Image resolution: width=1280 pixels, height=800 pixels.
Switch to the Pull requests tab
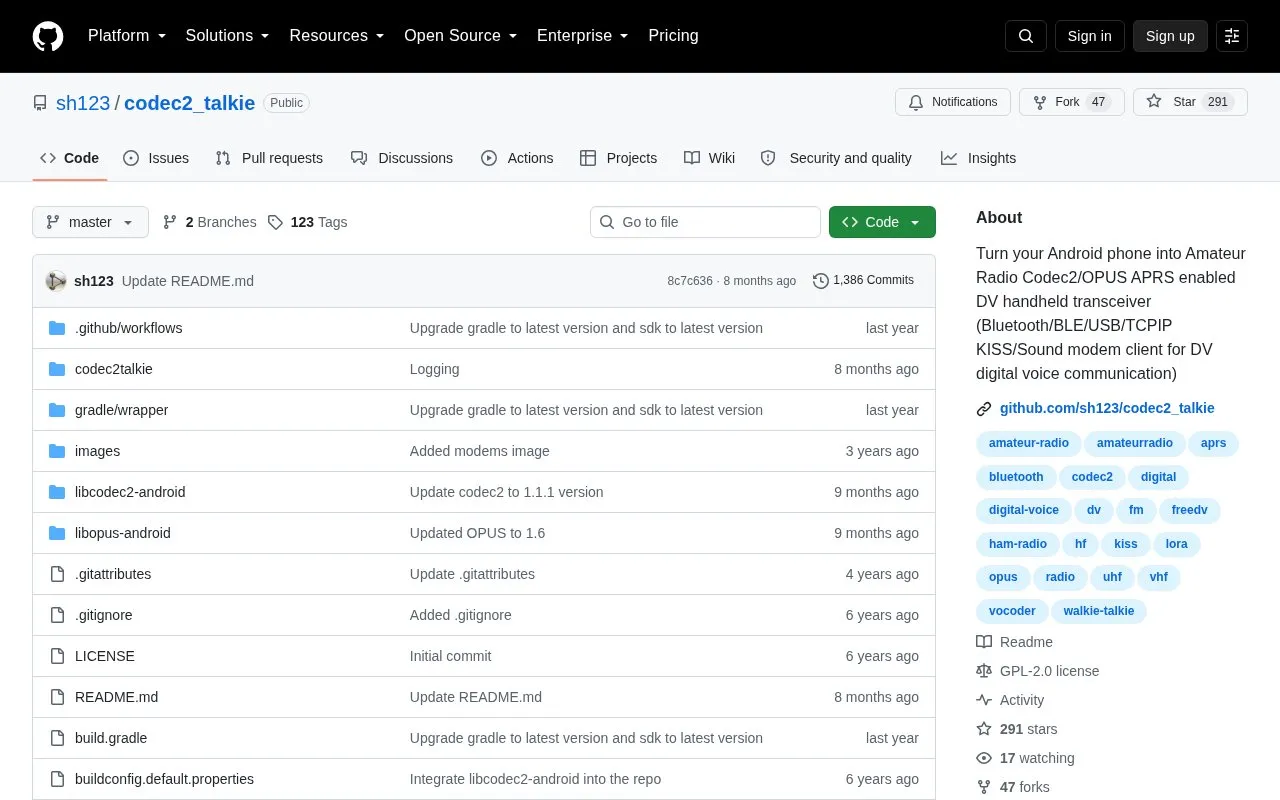coord(269,158)
